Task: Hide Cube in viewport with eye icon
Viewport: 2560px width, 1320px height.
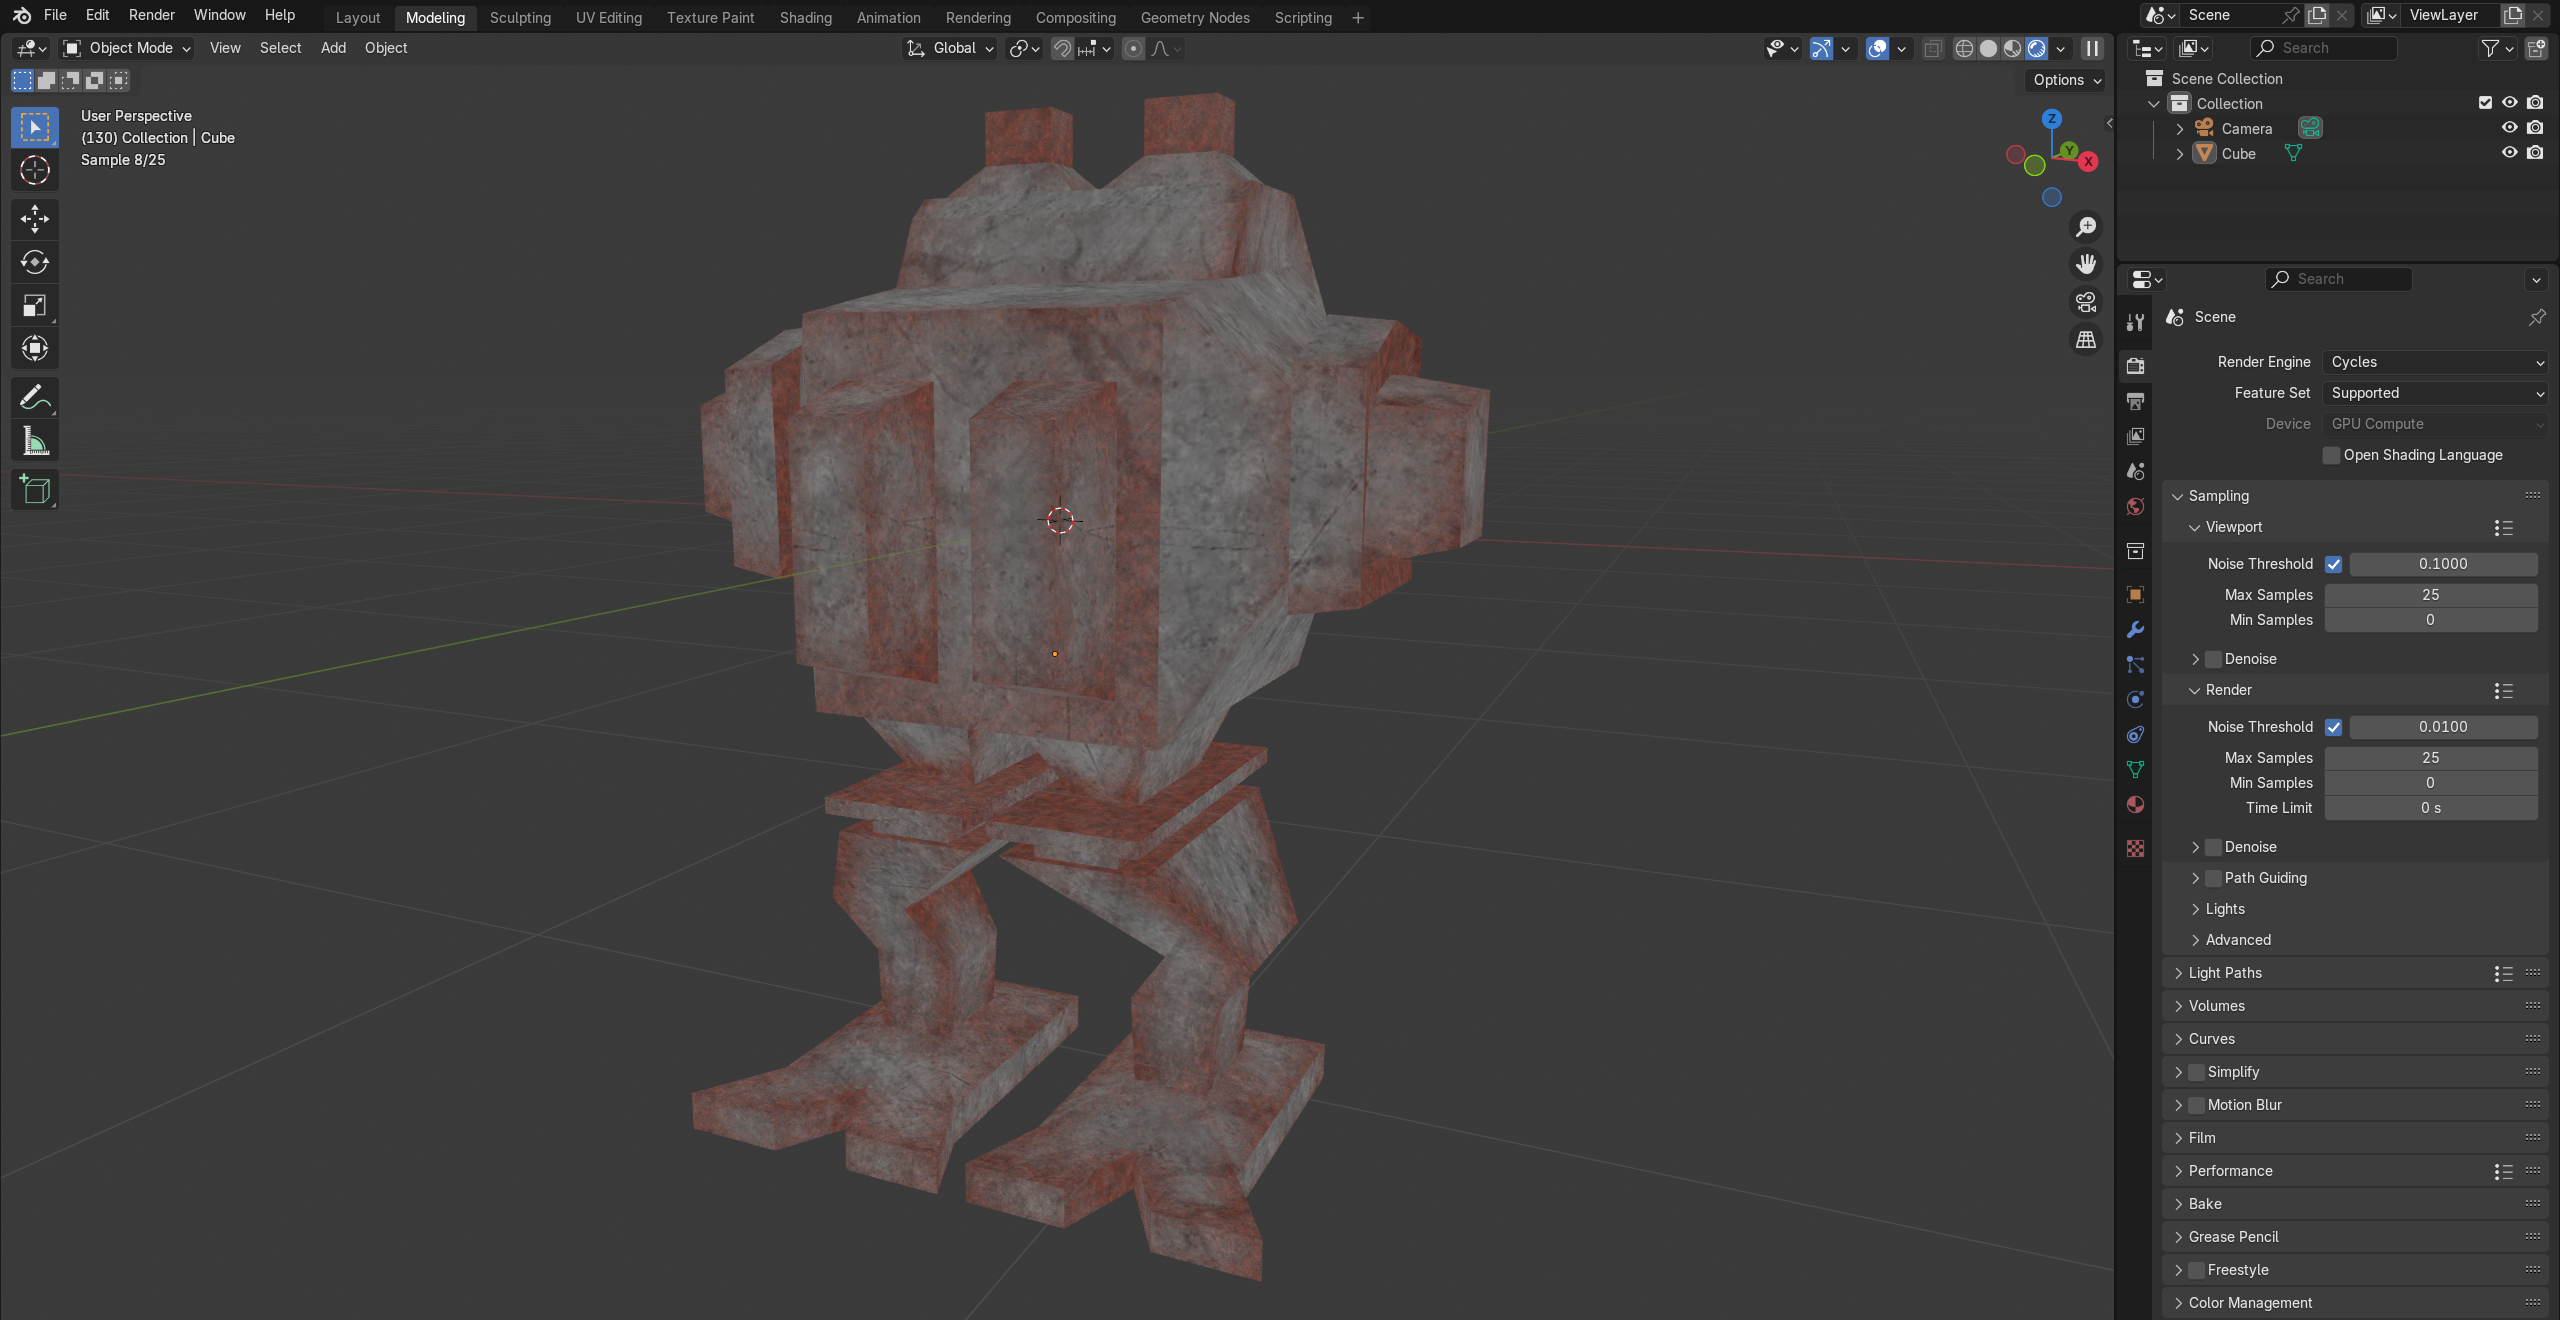Action: 2509,153
